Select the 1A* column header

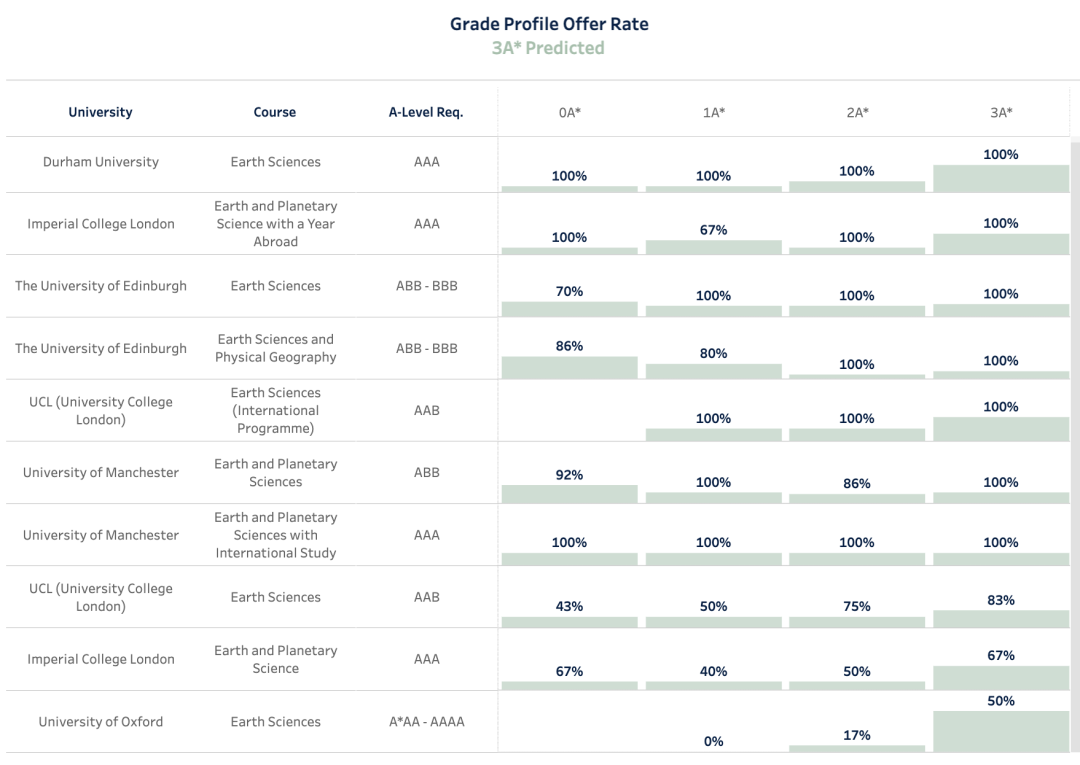click(713, 113)
